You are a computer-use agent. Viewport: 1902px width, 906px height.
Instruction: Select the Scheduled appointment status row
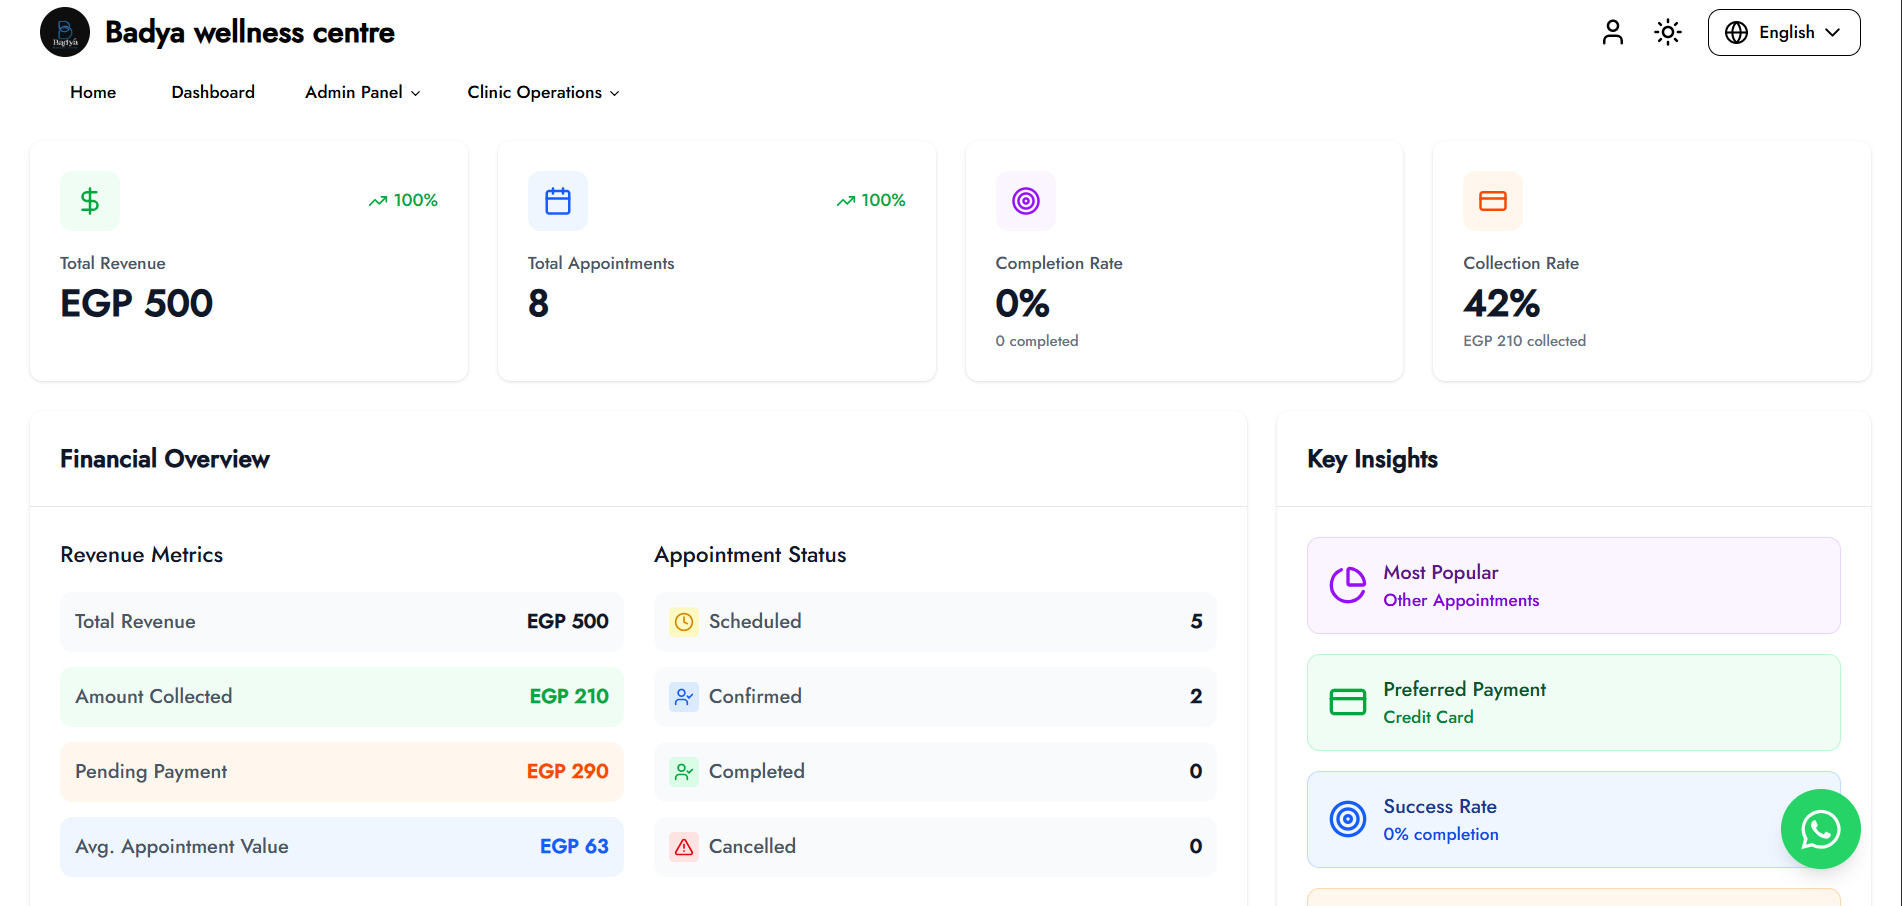point(935,622)
